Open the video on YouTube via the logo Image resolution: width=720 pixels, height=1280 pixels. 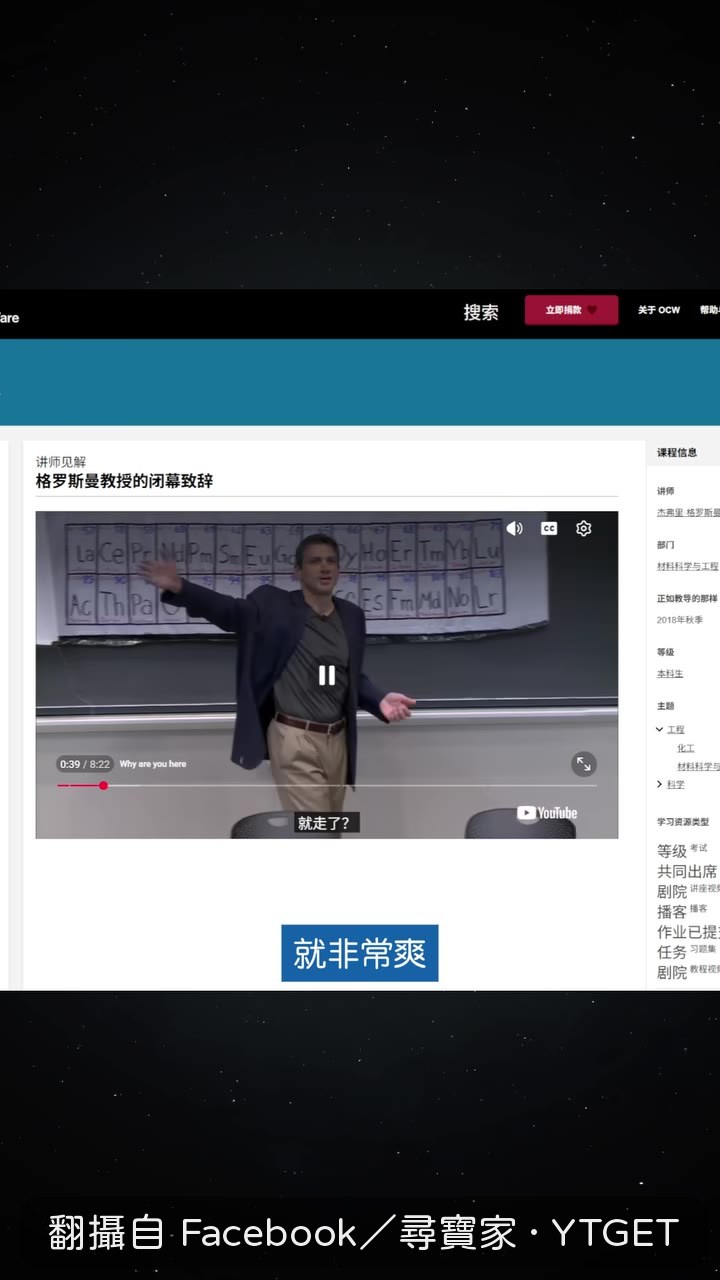tap(547, 813)
